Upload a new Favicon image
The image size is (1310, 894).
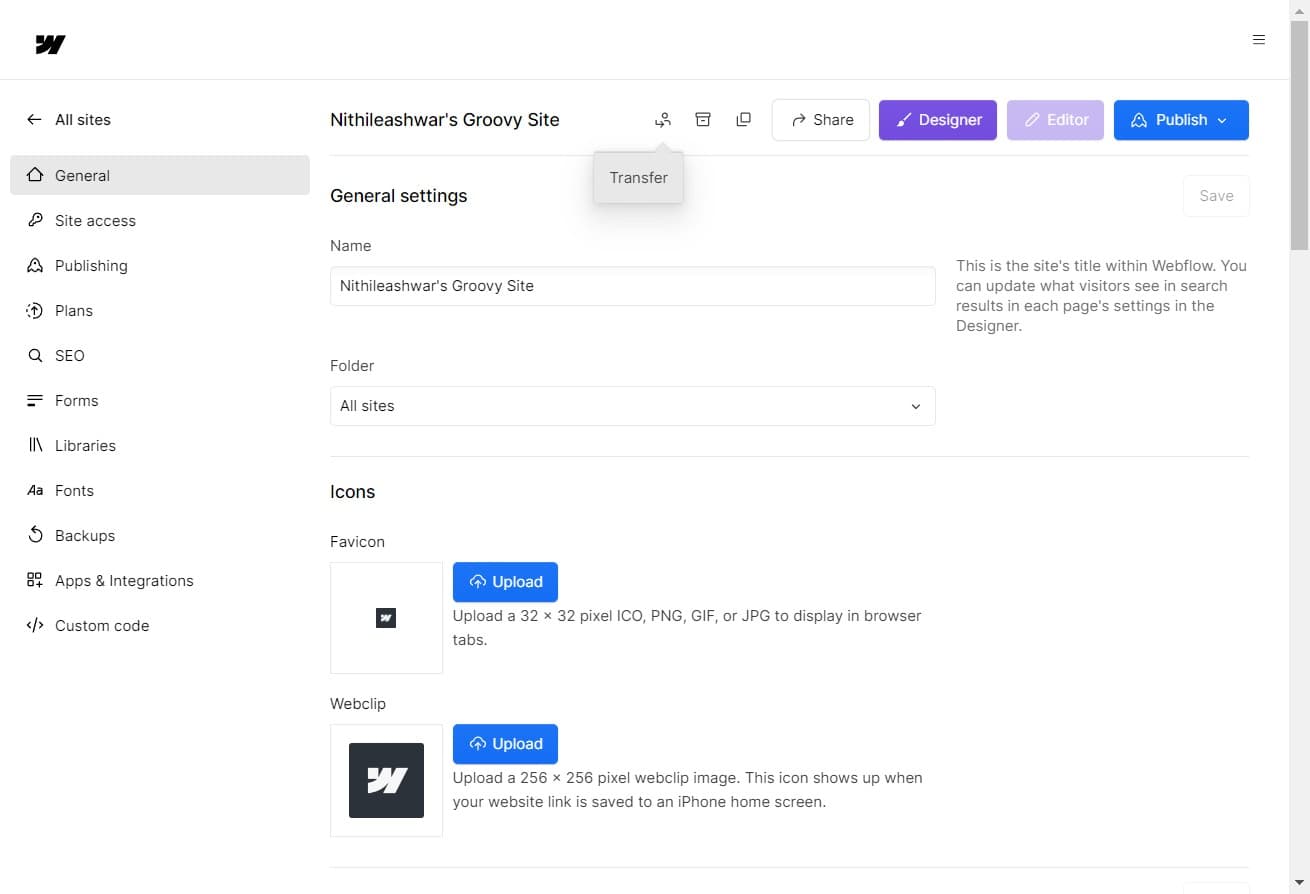pyautogui.click(x=505, y=581)
